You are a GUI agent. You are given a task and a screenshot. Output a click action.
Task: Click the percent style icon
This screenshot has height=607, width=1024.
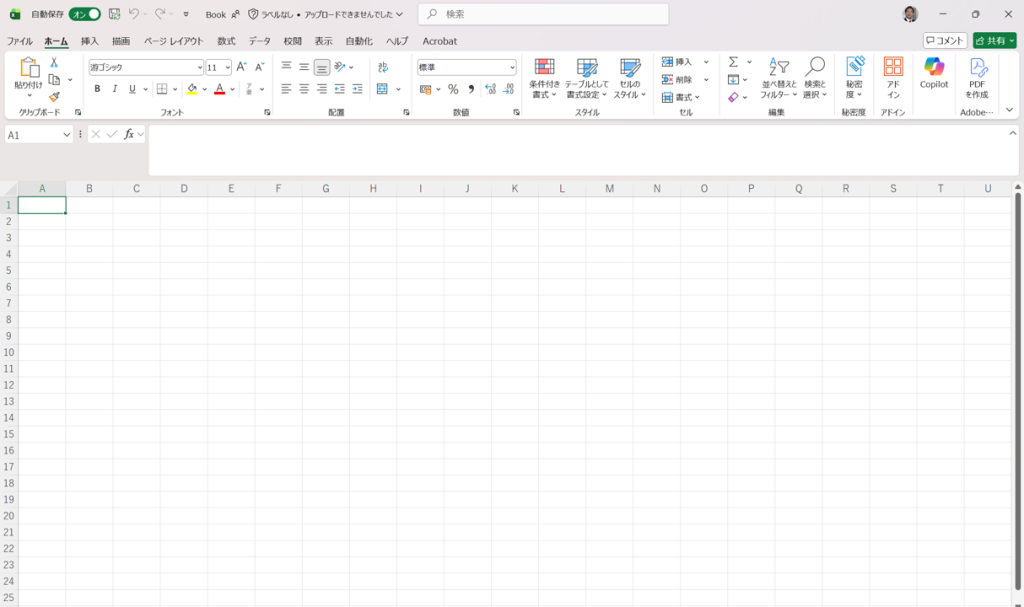[x=453, y=89]
